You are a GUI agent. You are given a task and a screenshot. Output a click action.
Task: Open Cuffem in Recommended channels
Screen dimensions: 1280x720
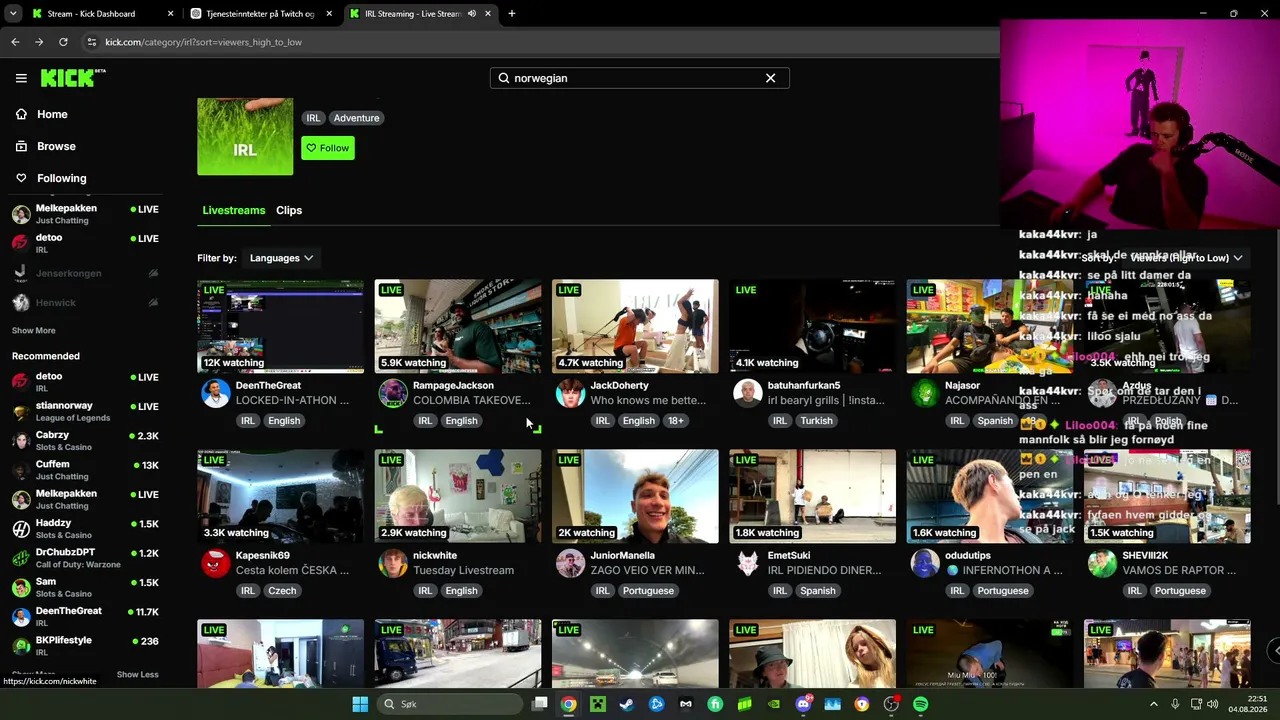tap(84, 470)
